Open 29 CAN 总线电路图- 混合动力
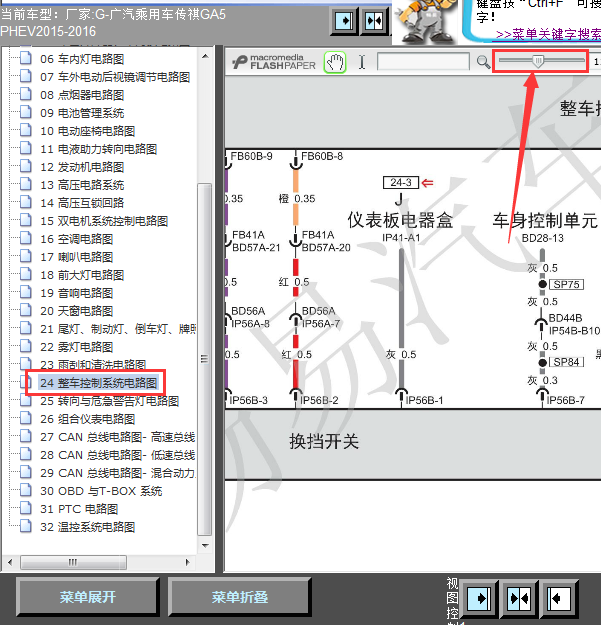The height and width of the screenshot is (627, 601). coord(118,473)
